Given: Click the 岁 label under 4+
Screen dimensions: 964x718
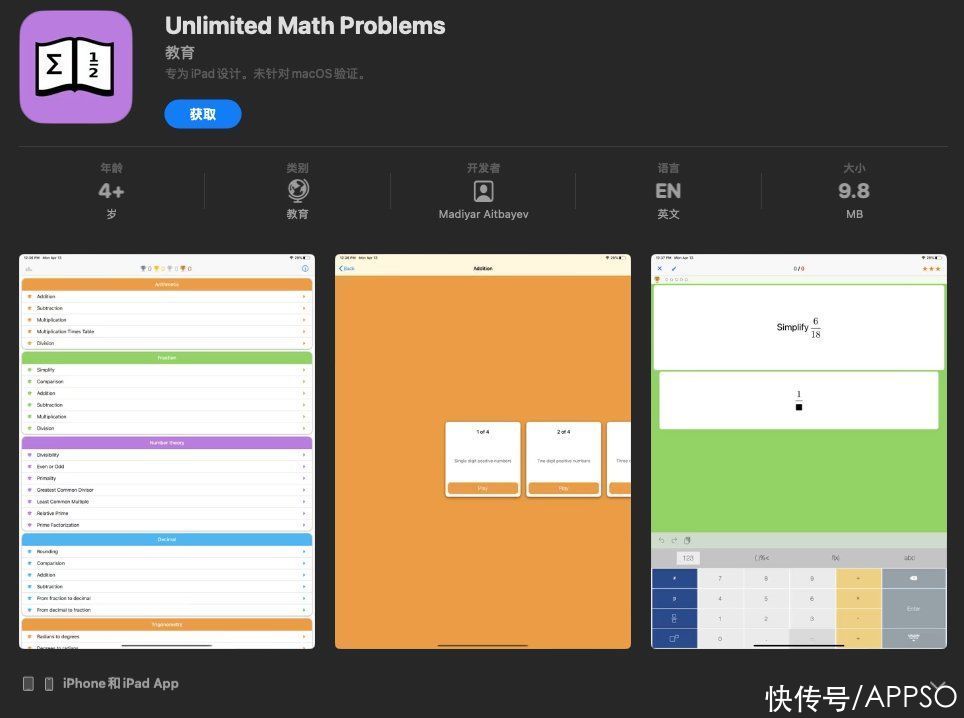Looking at the screenshot, I should point(111,214).
